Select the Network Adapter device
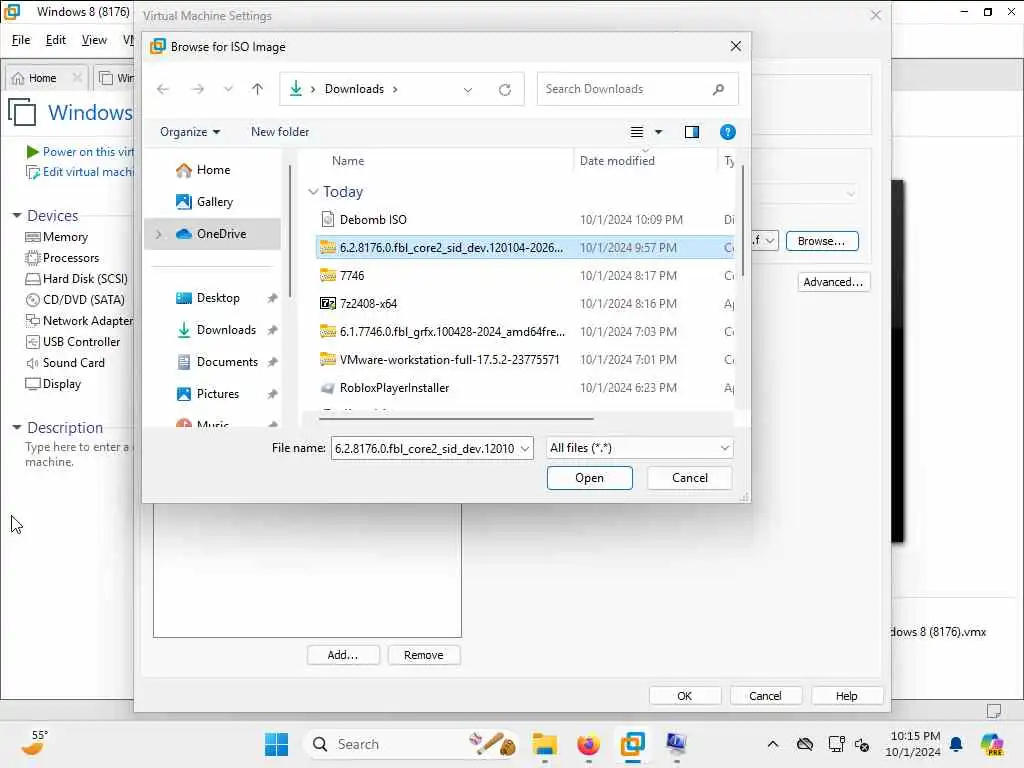Image resolution: width=1024 pixels, height=768 pixels. click(x=79, y=321)
